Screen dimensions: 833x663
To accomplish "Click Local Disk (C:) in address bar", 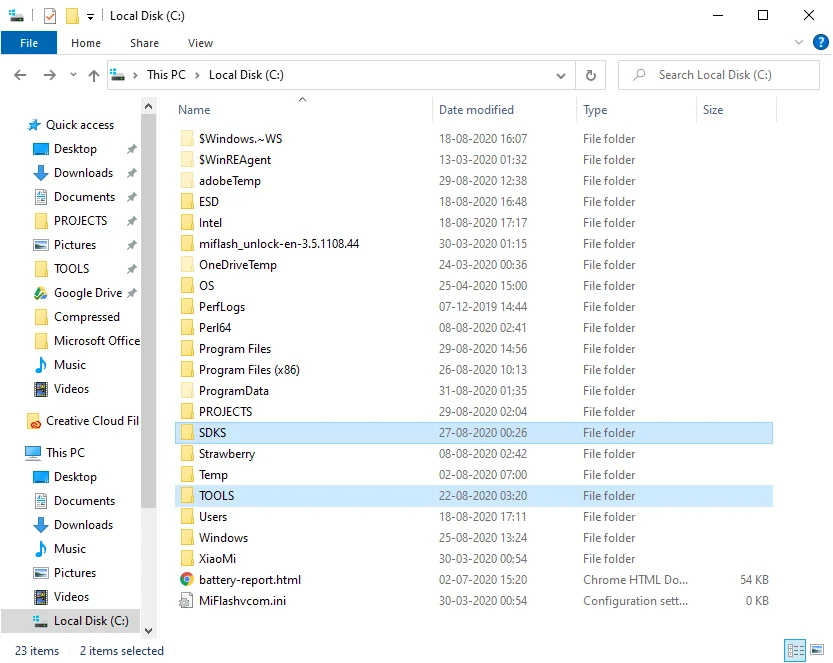I will [x=246, y=75].
